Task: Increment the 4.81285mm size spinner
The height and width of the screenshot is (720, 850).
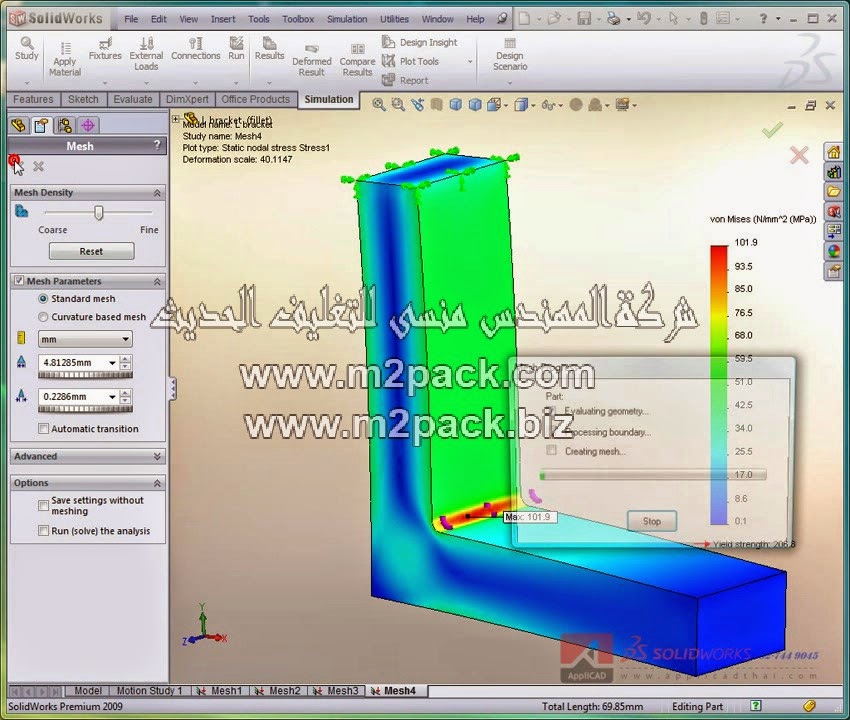Action: (125, 359)
